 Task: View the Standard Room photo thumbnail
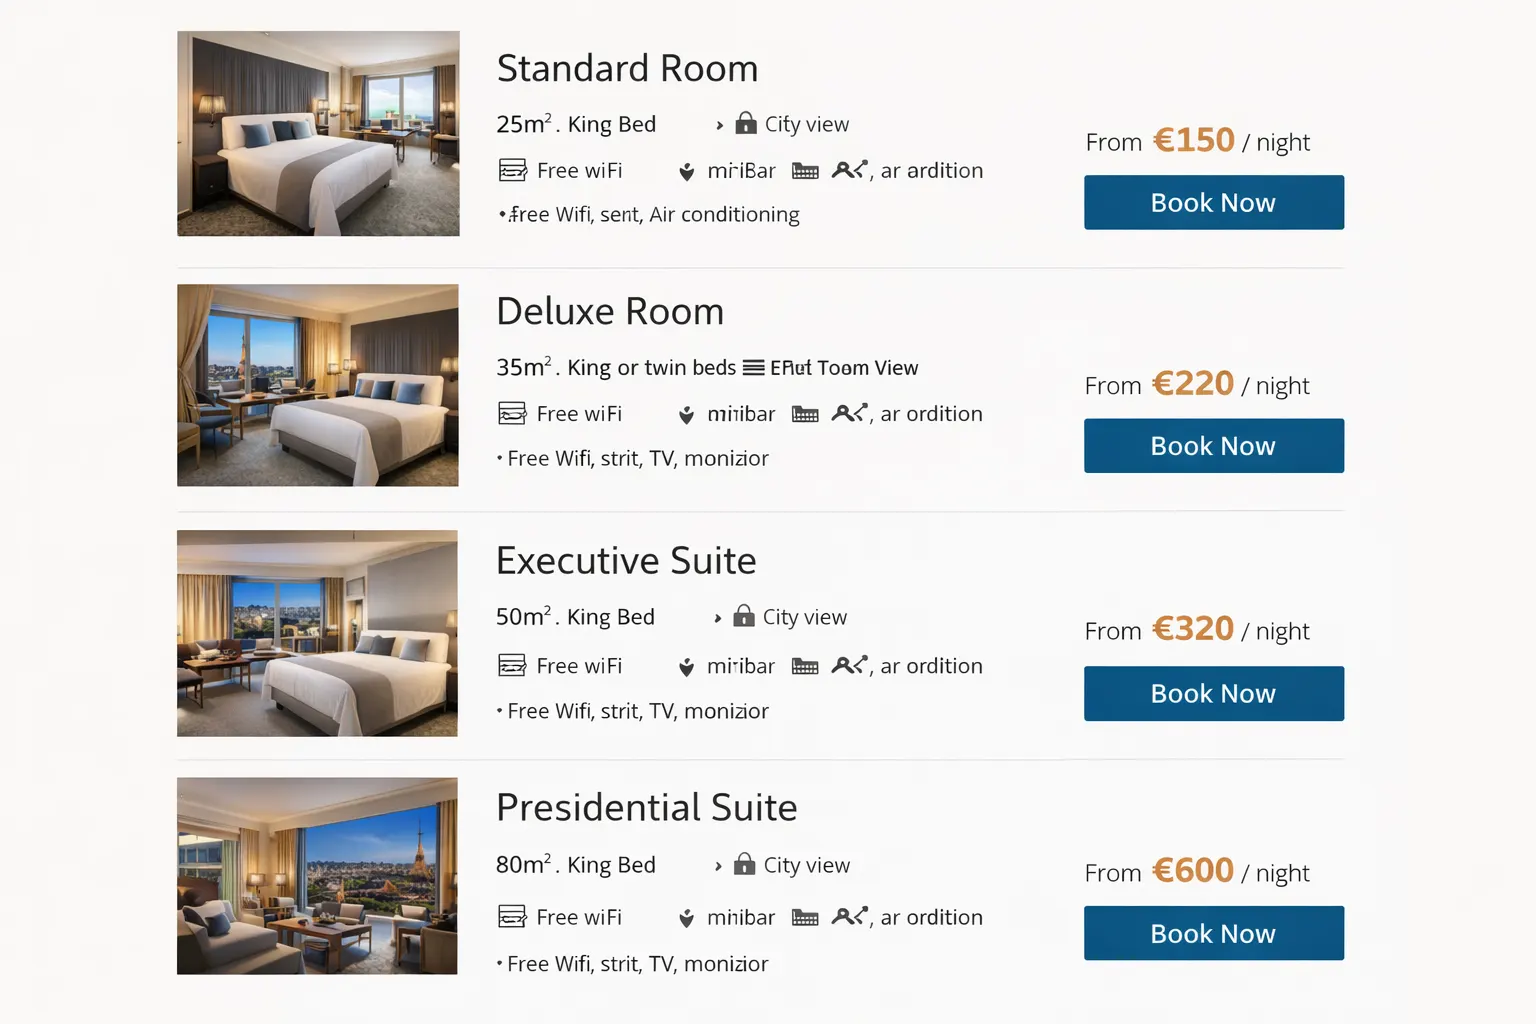[318, 134]
